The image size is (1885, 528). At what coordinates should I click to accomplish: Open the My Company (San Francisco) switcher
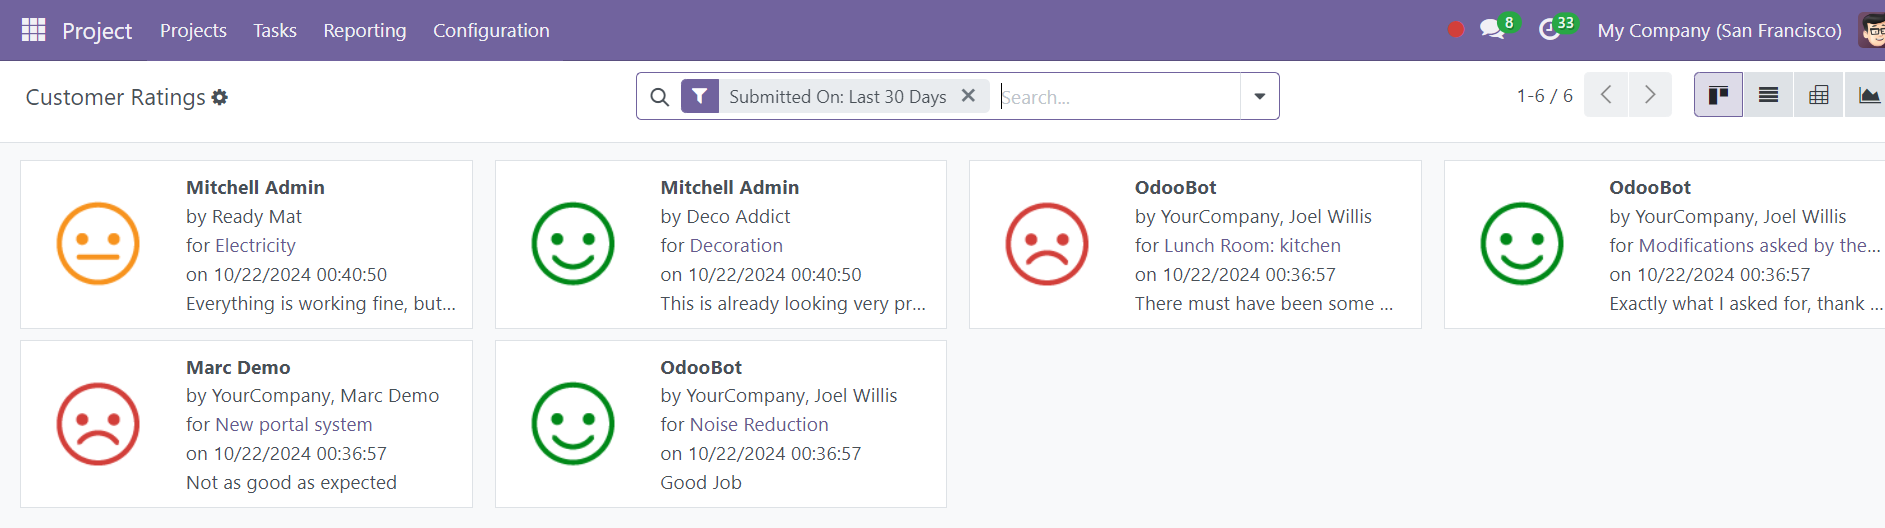(1719, 30)
